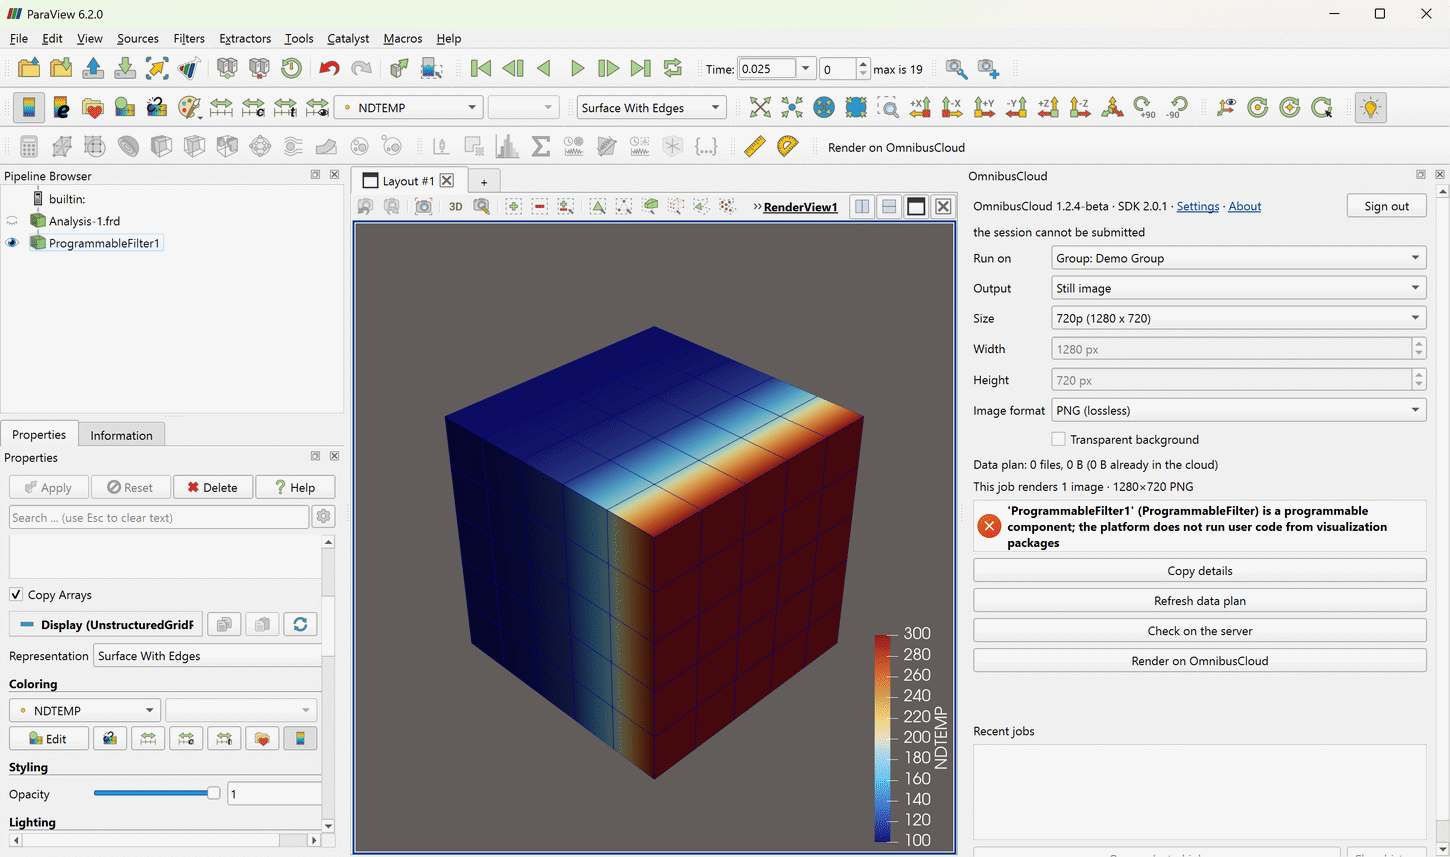The image size is (1450, 857).
Task: Uncheck the Copy Arrays checkbox
Action: (16, 594)
